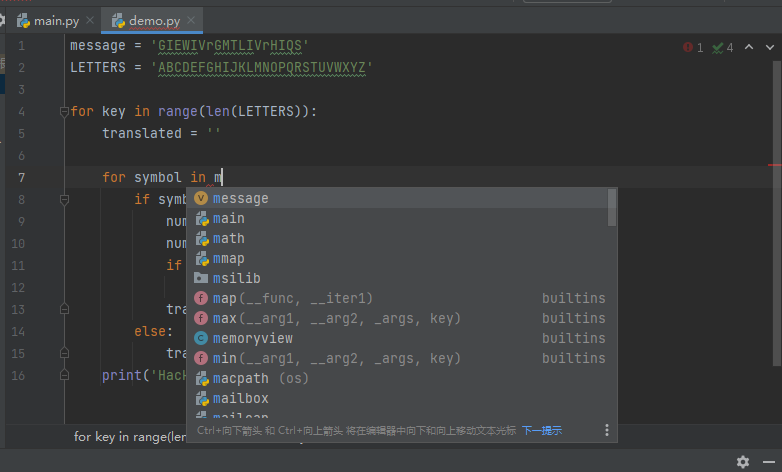Click 'symbol' on line 7
Image resolution: width=782 pixels, height=472 pixels.
coord(158,178)
